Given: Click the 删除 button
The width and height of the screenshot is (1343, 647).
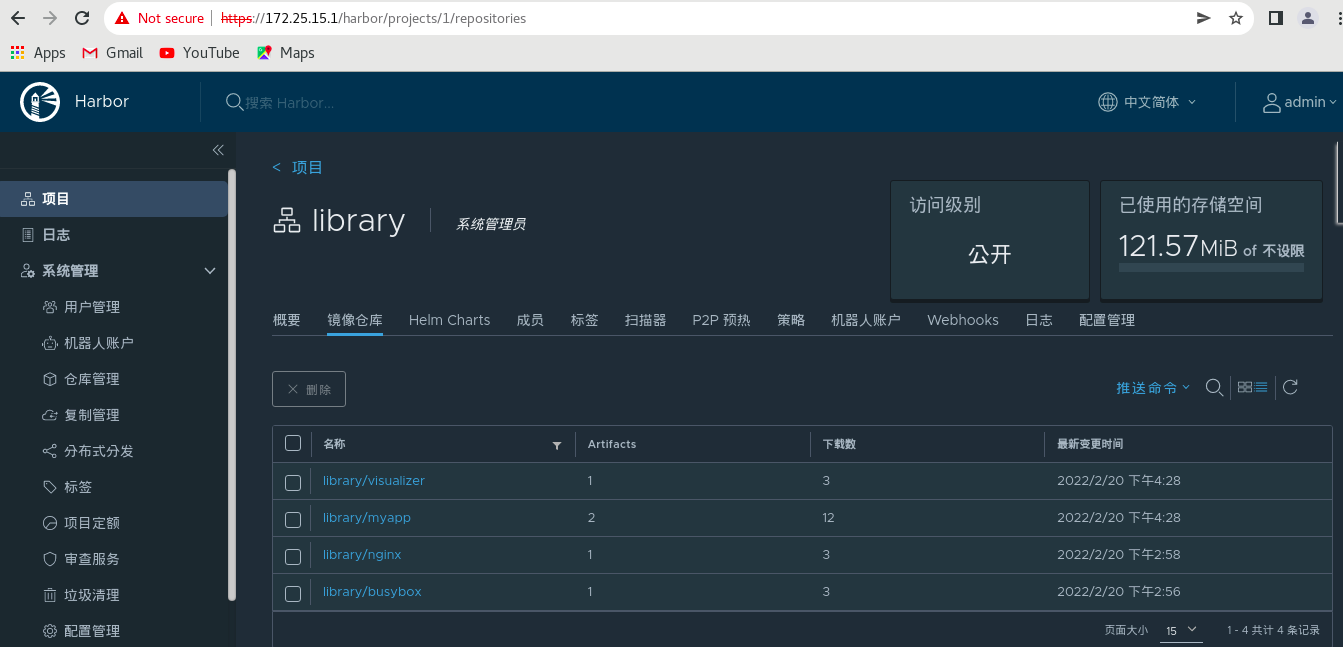Looking at the screenshot, I should 309,389.
